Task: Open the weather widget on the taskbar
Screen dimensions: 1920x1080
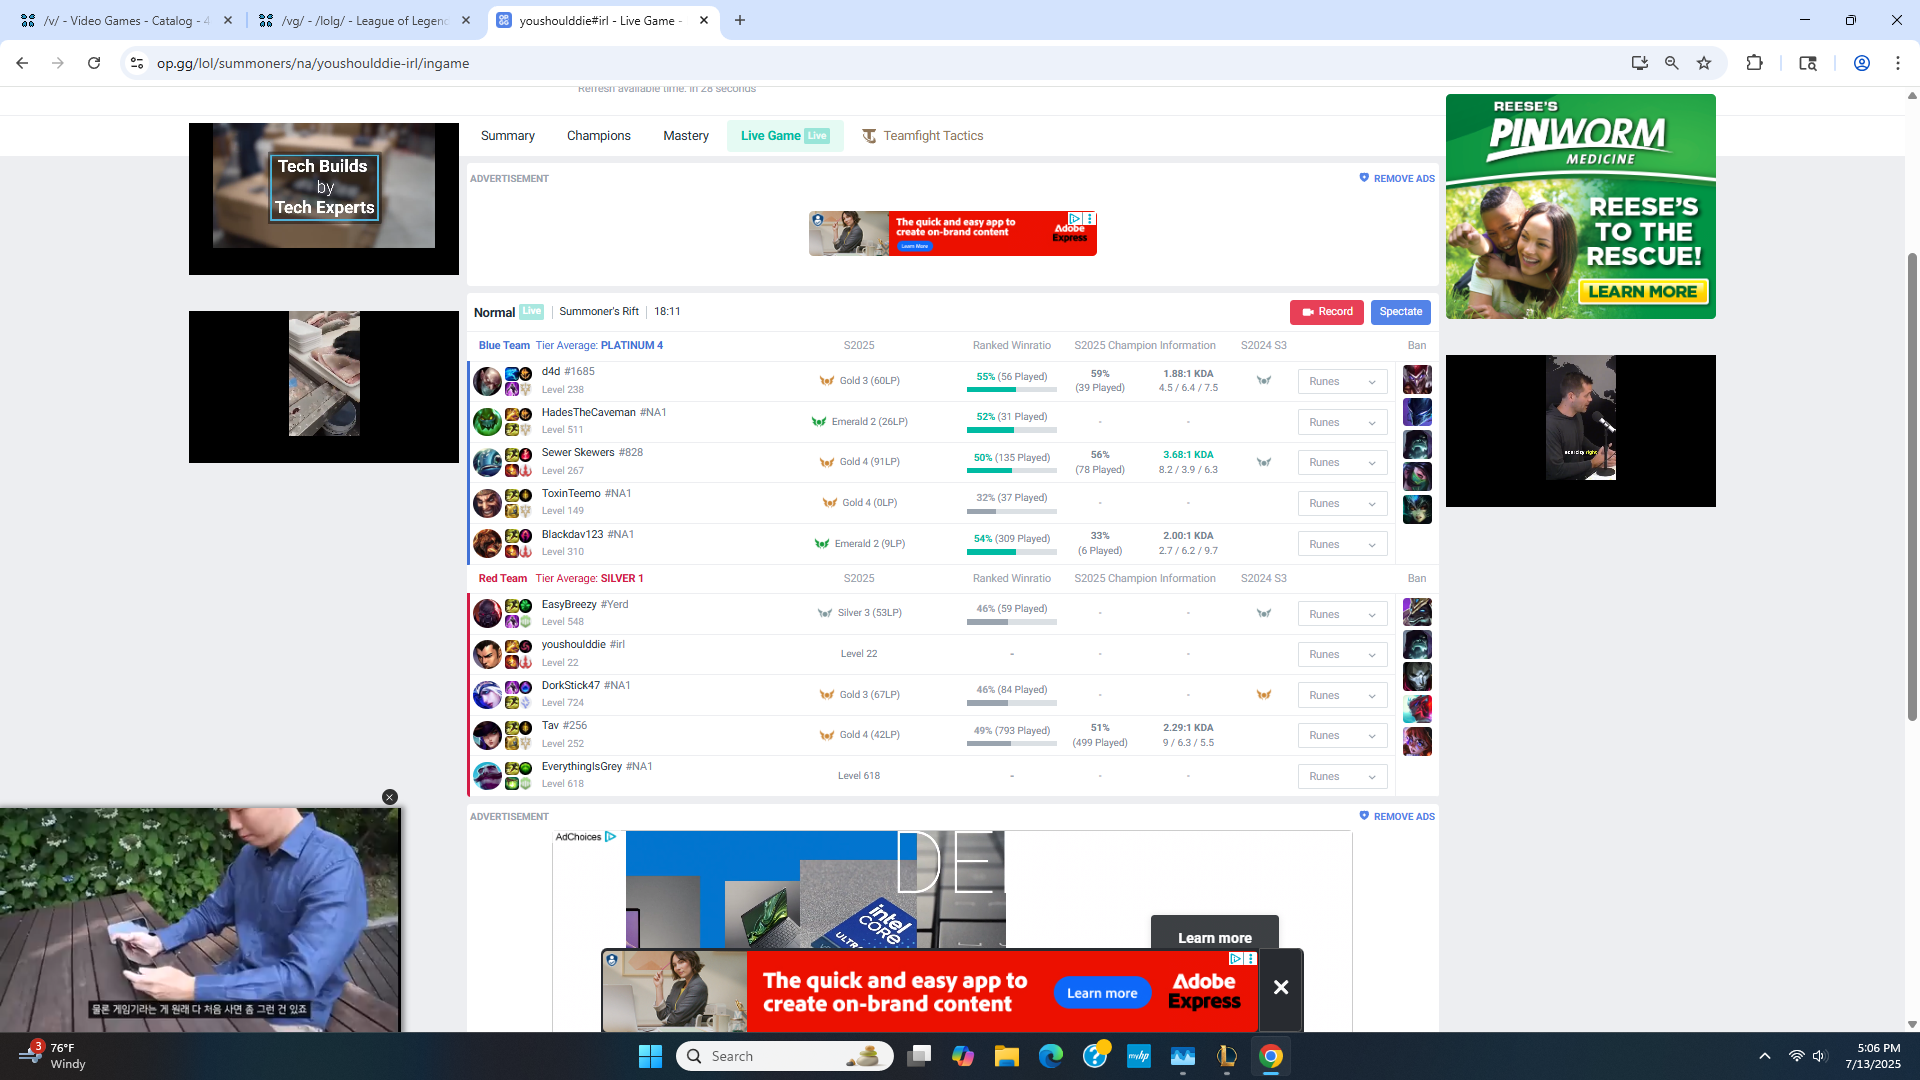Action: coord(52,1056)
